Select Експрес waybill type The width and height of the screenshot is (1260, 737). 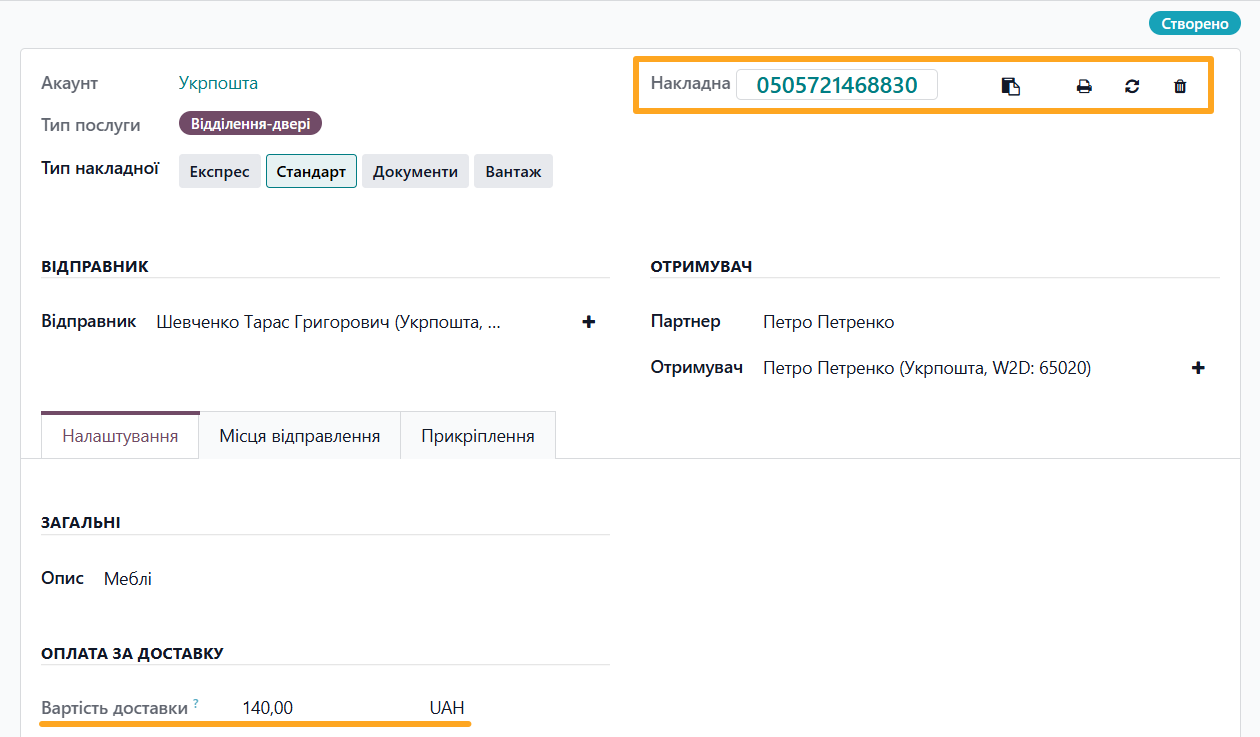click(220, 171)
